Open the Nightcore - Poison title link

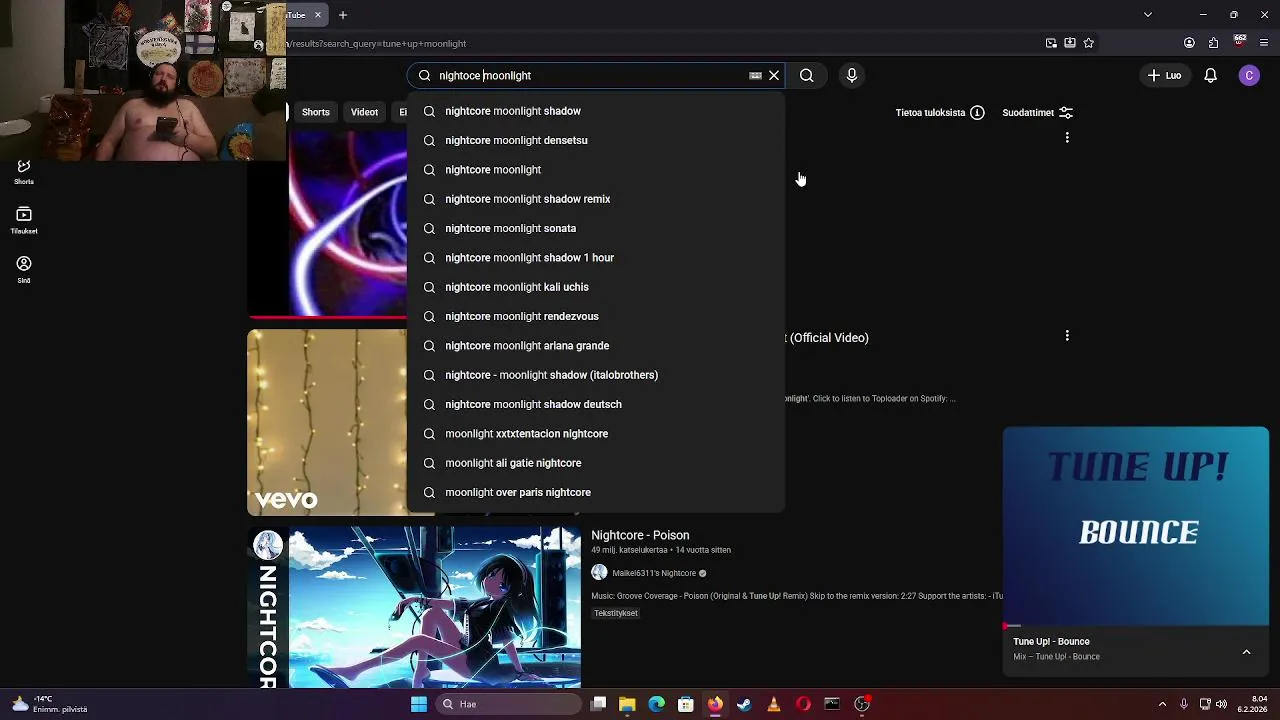tap(640, 535)
